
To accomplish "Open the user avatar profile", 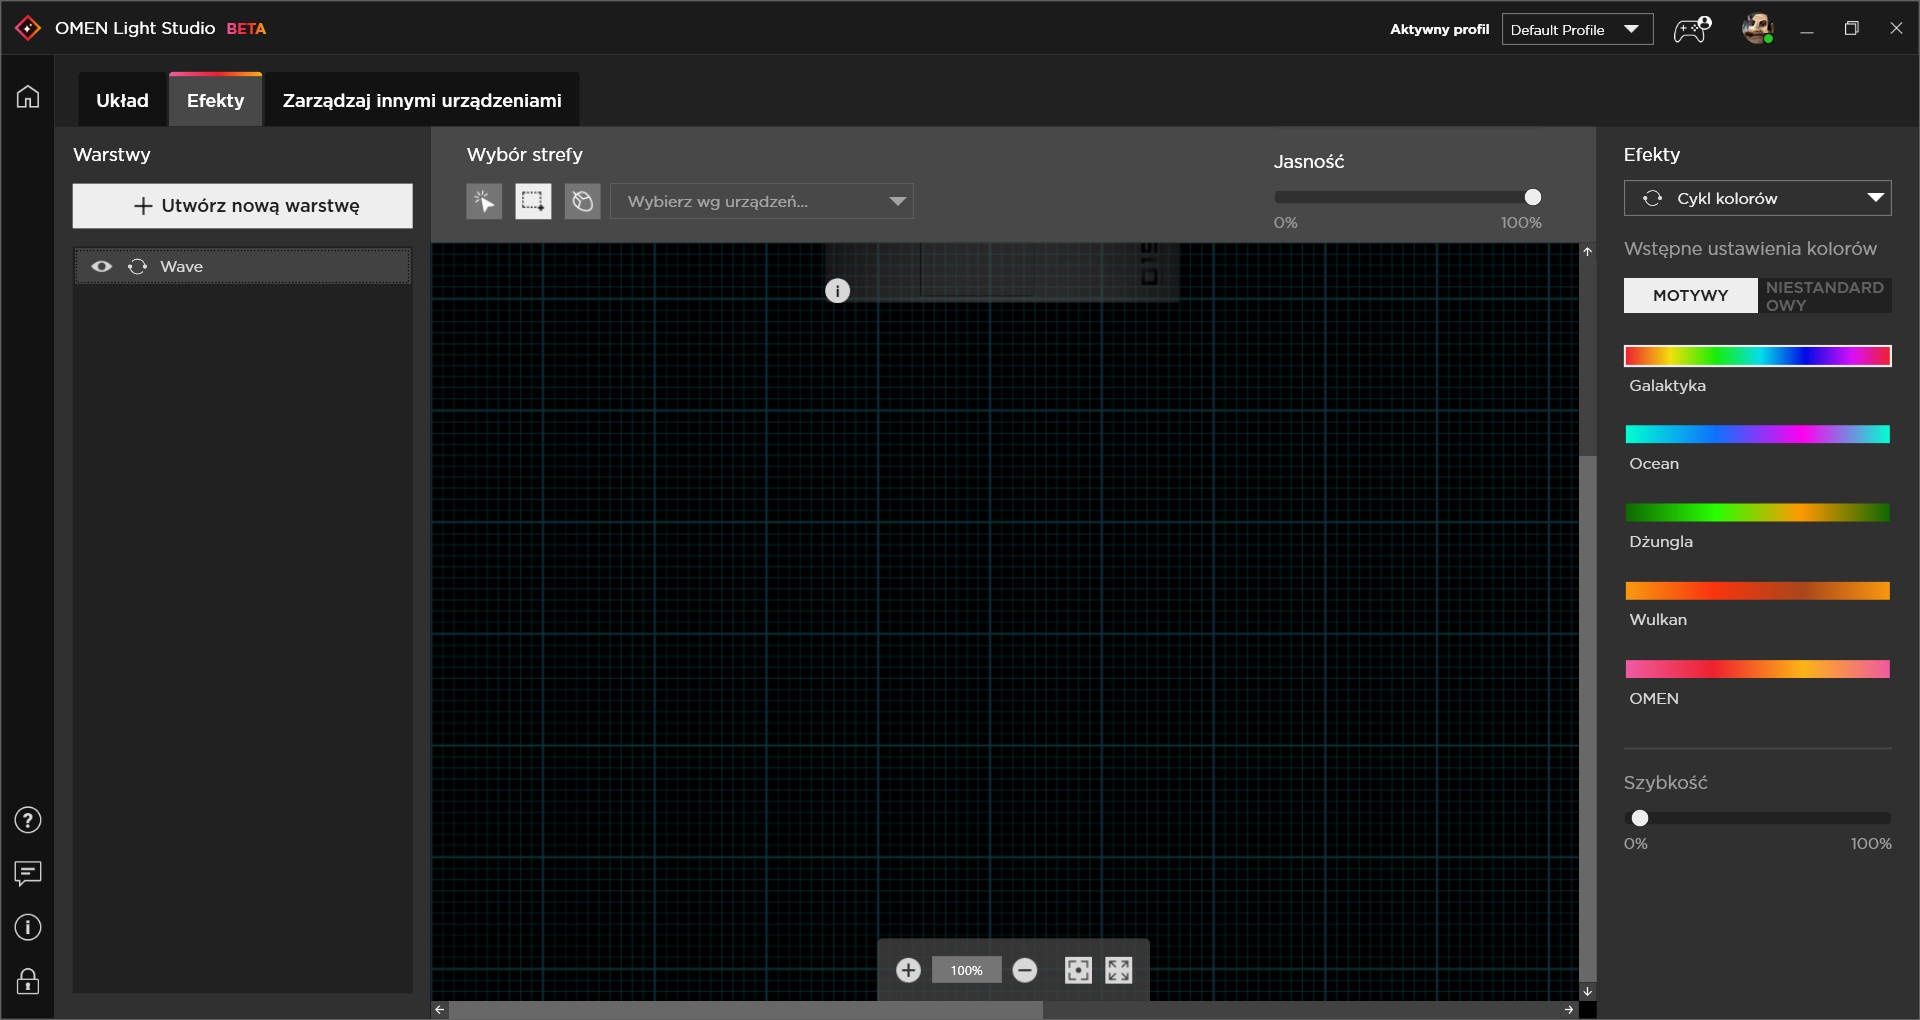I will point(1758,29).
